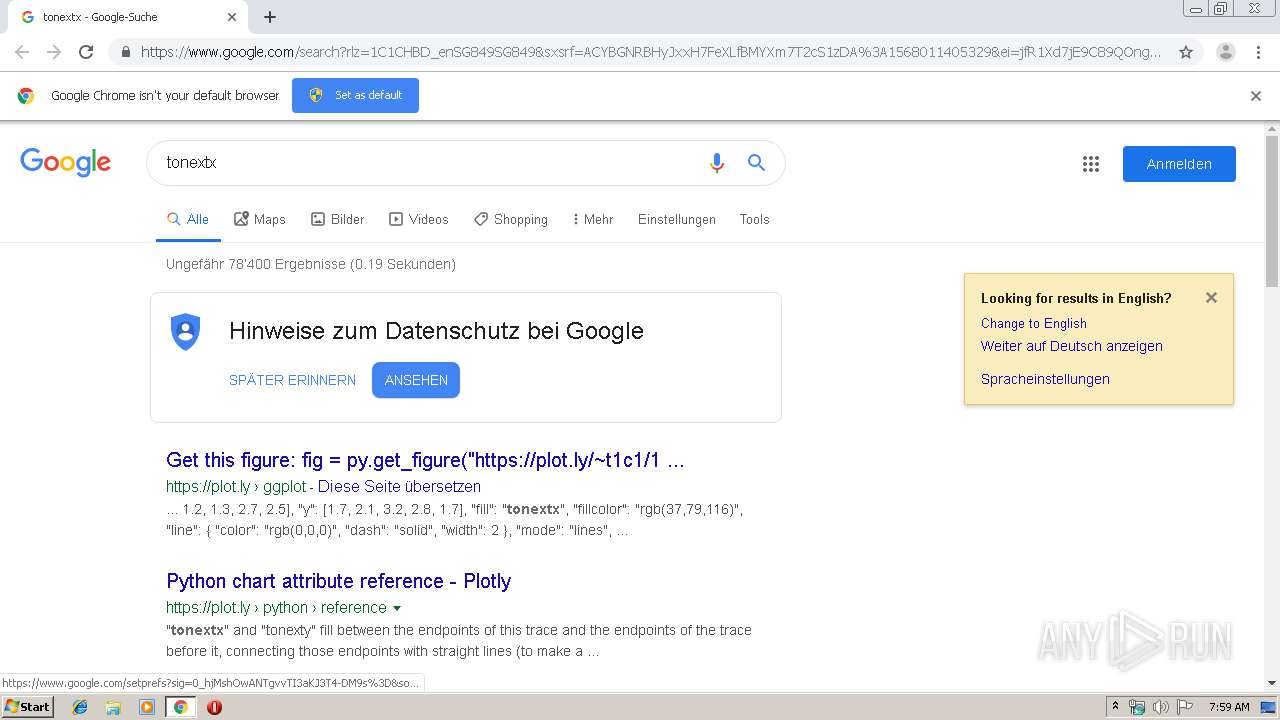Screen dimensions: 1280x720
Task: Click the vertical page scrollbar
Action: point(1272,212)
